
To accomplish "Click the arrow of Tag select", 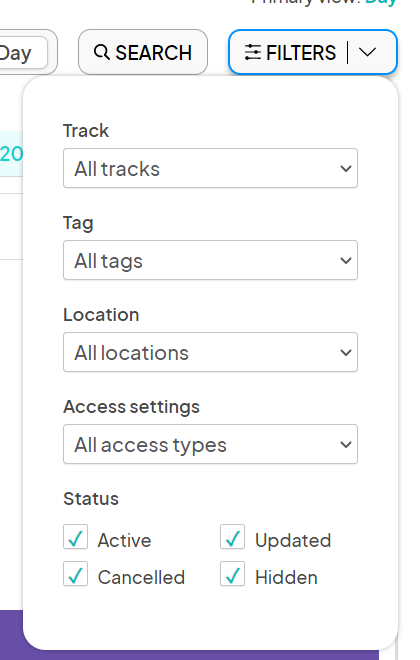I will (346, 261).
